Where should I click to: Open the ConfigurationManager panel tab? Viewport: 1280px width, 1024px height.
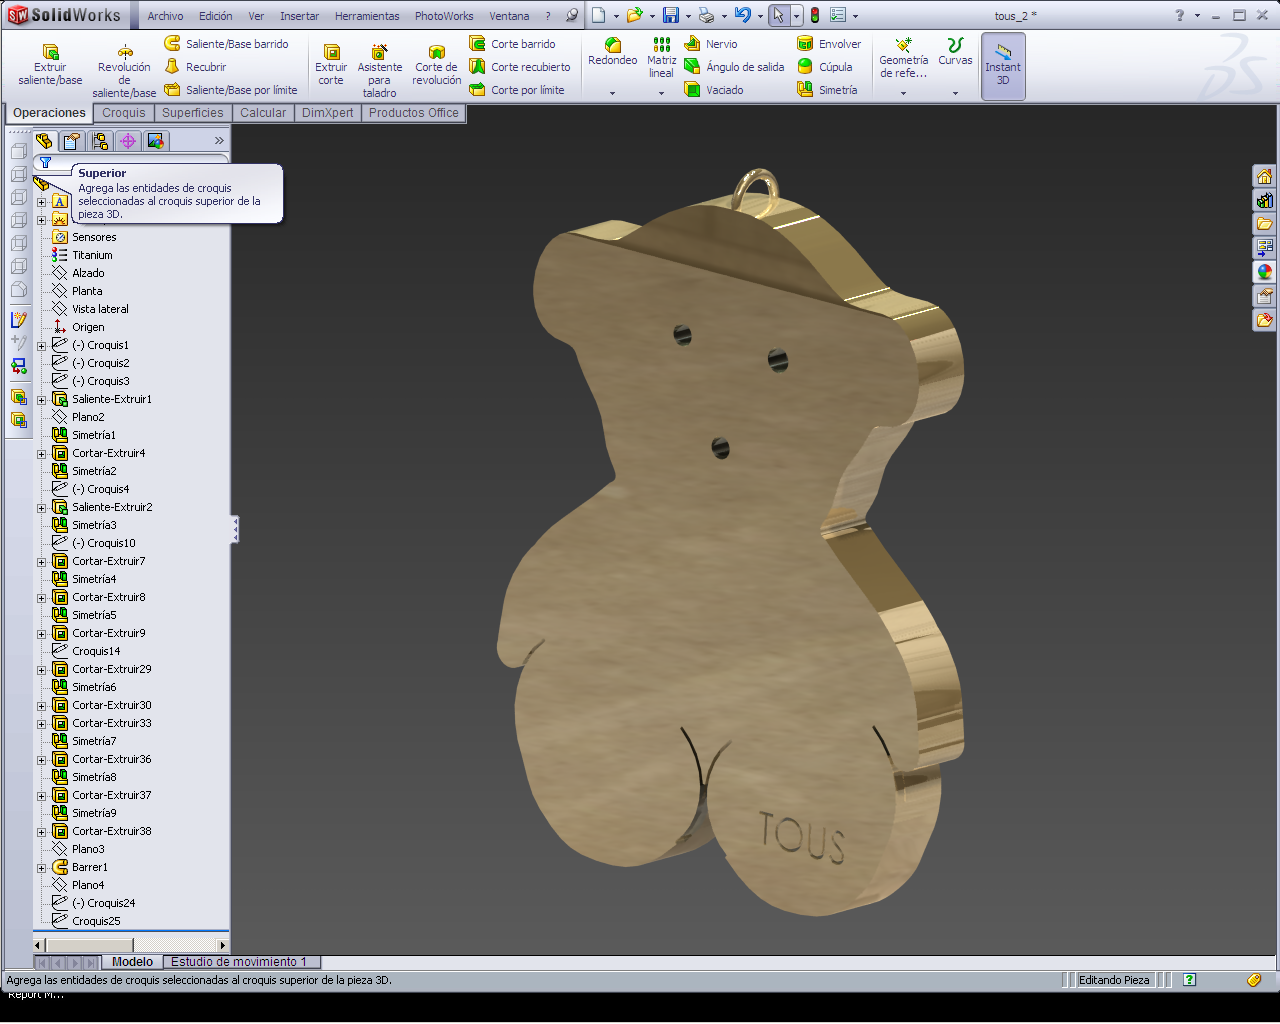100,141
